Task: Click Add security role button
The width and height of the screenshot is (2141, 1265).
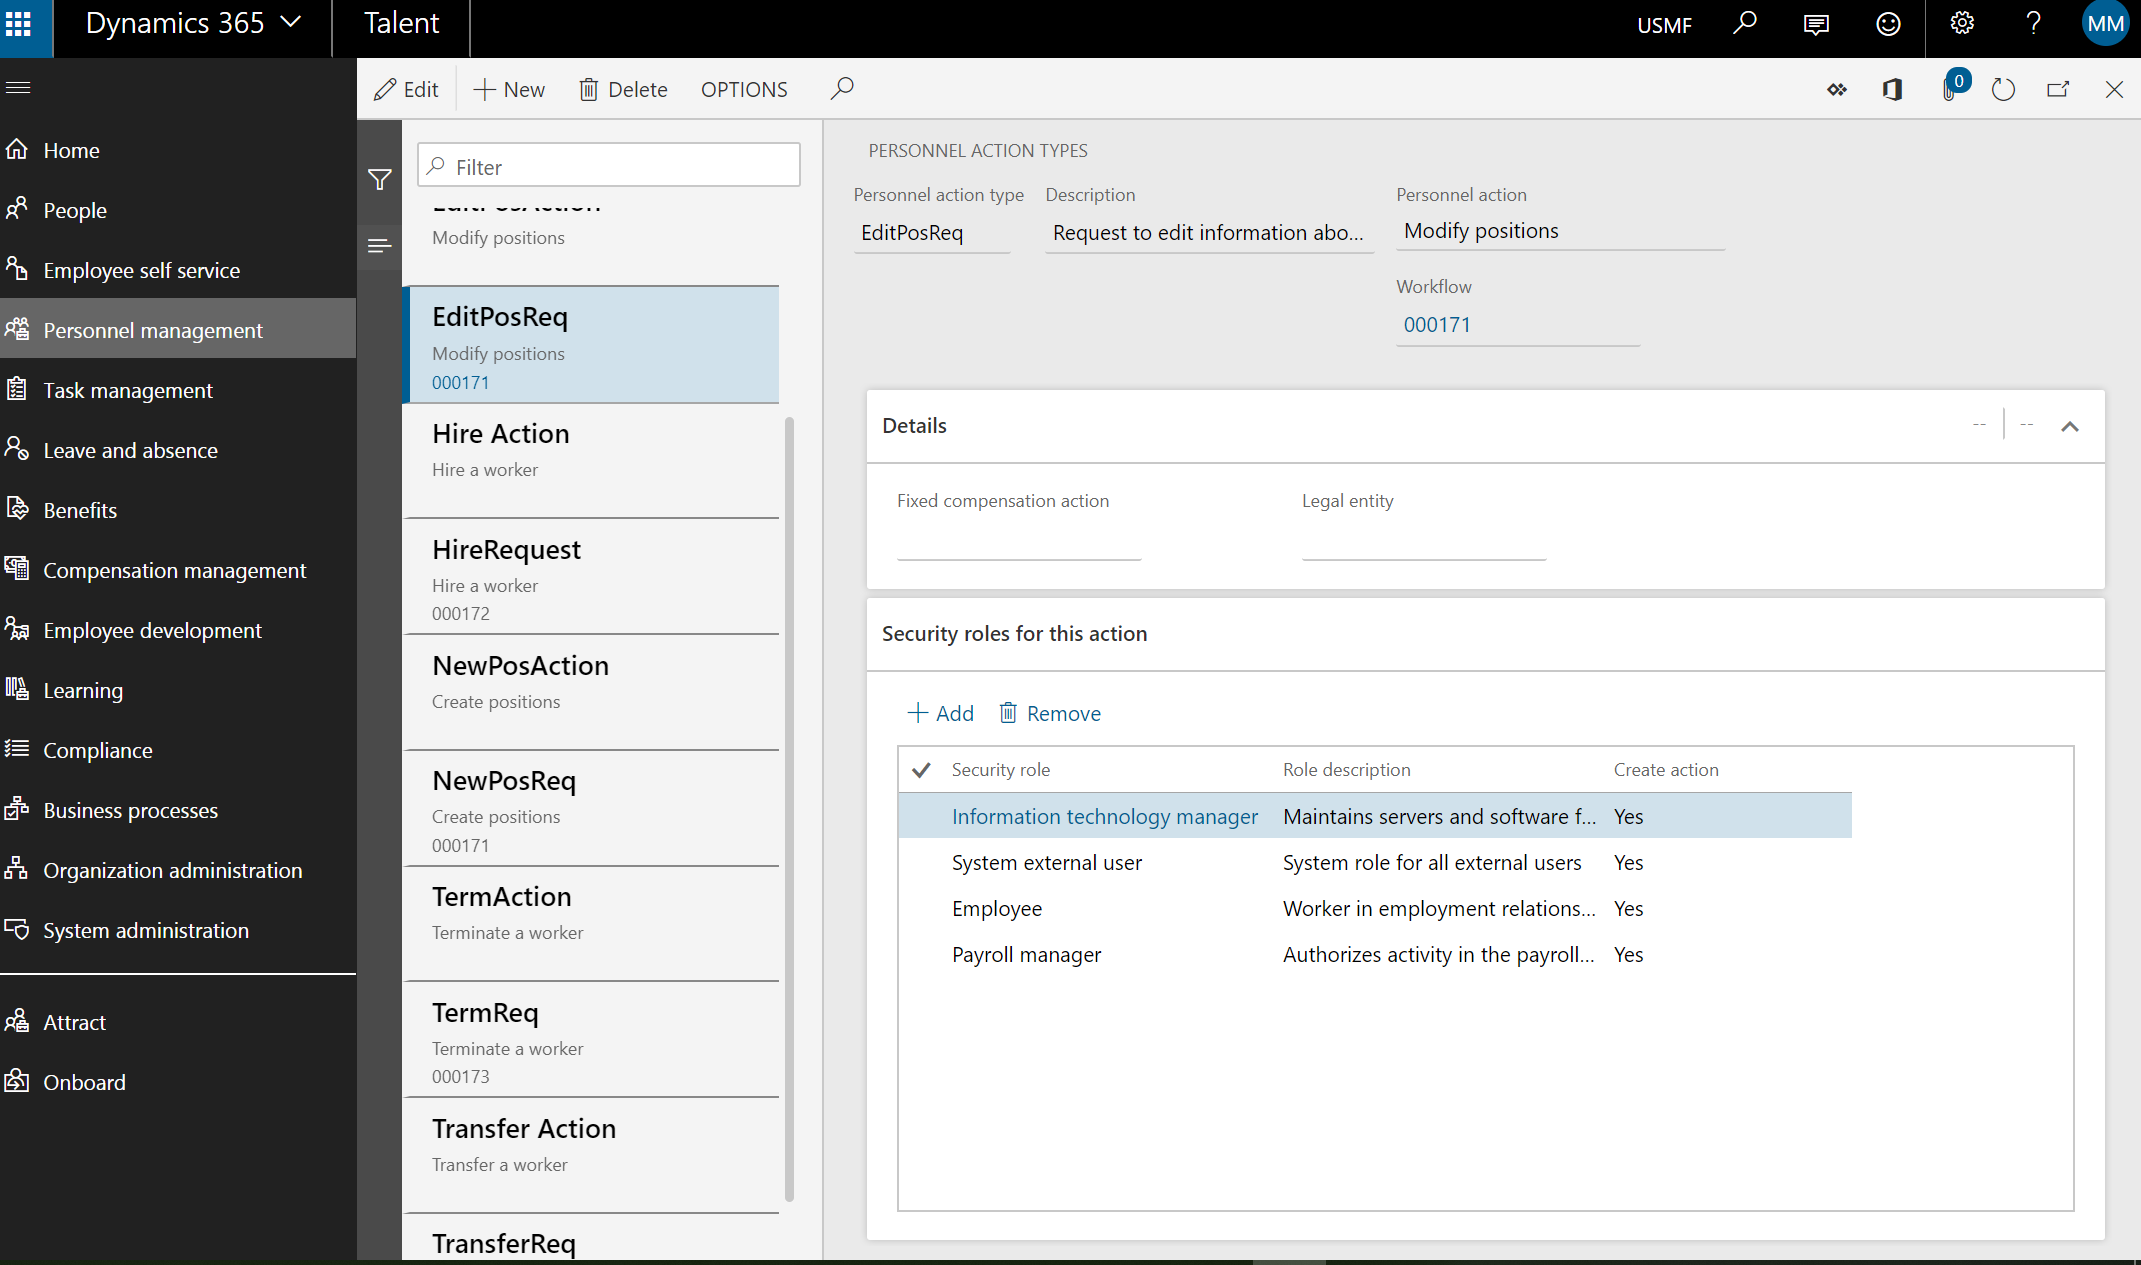Action: [940, 713]
